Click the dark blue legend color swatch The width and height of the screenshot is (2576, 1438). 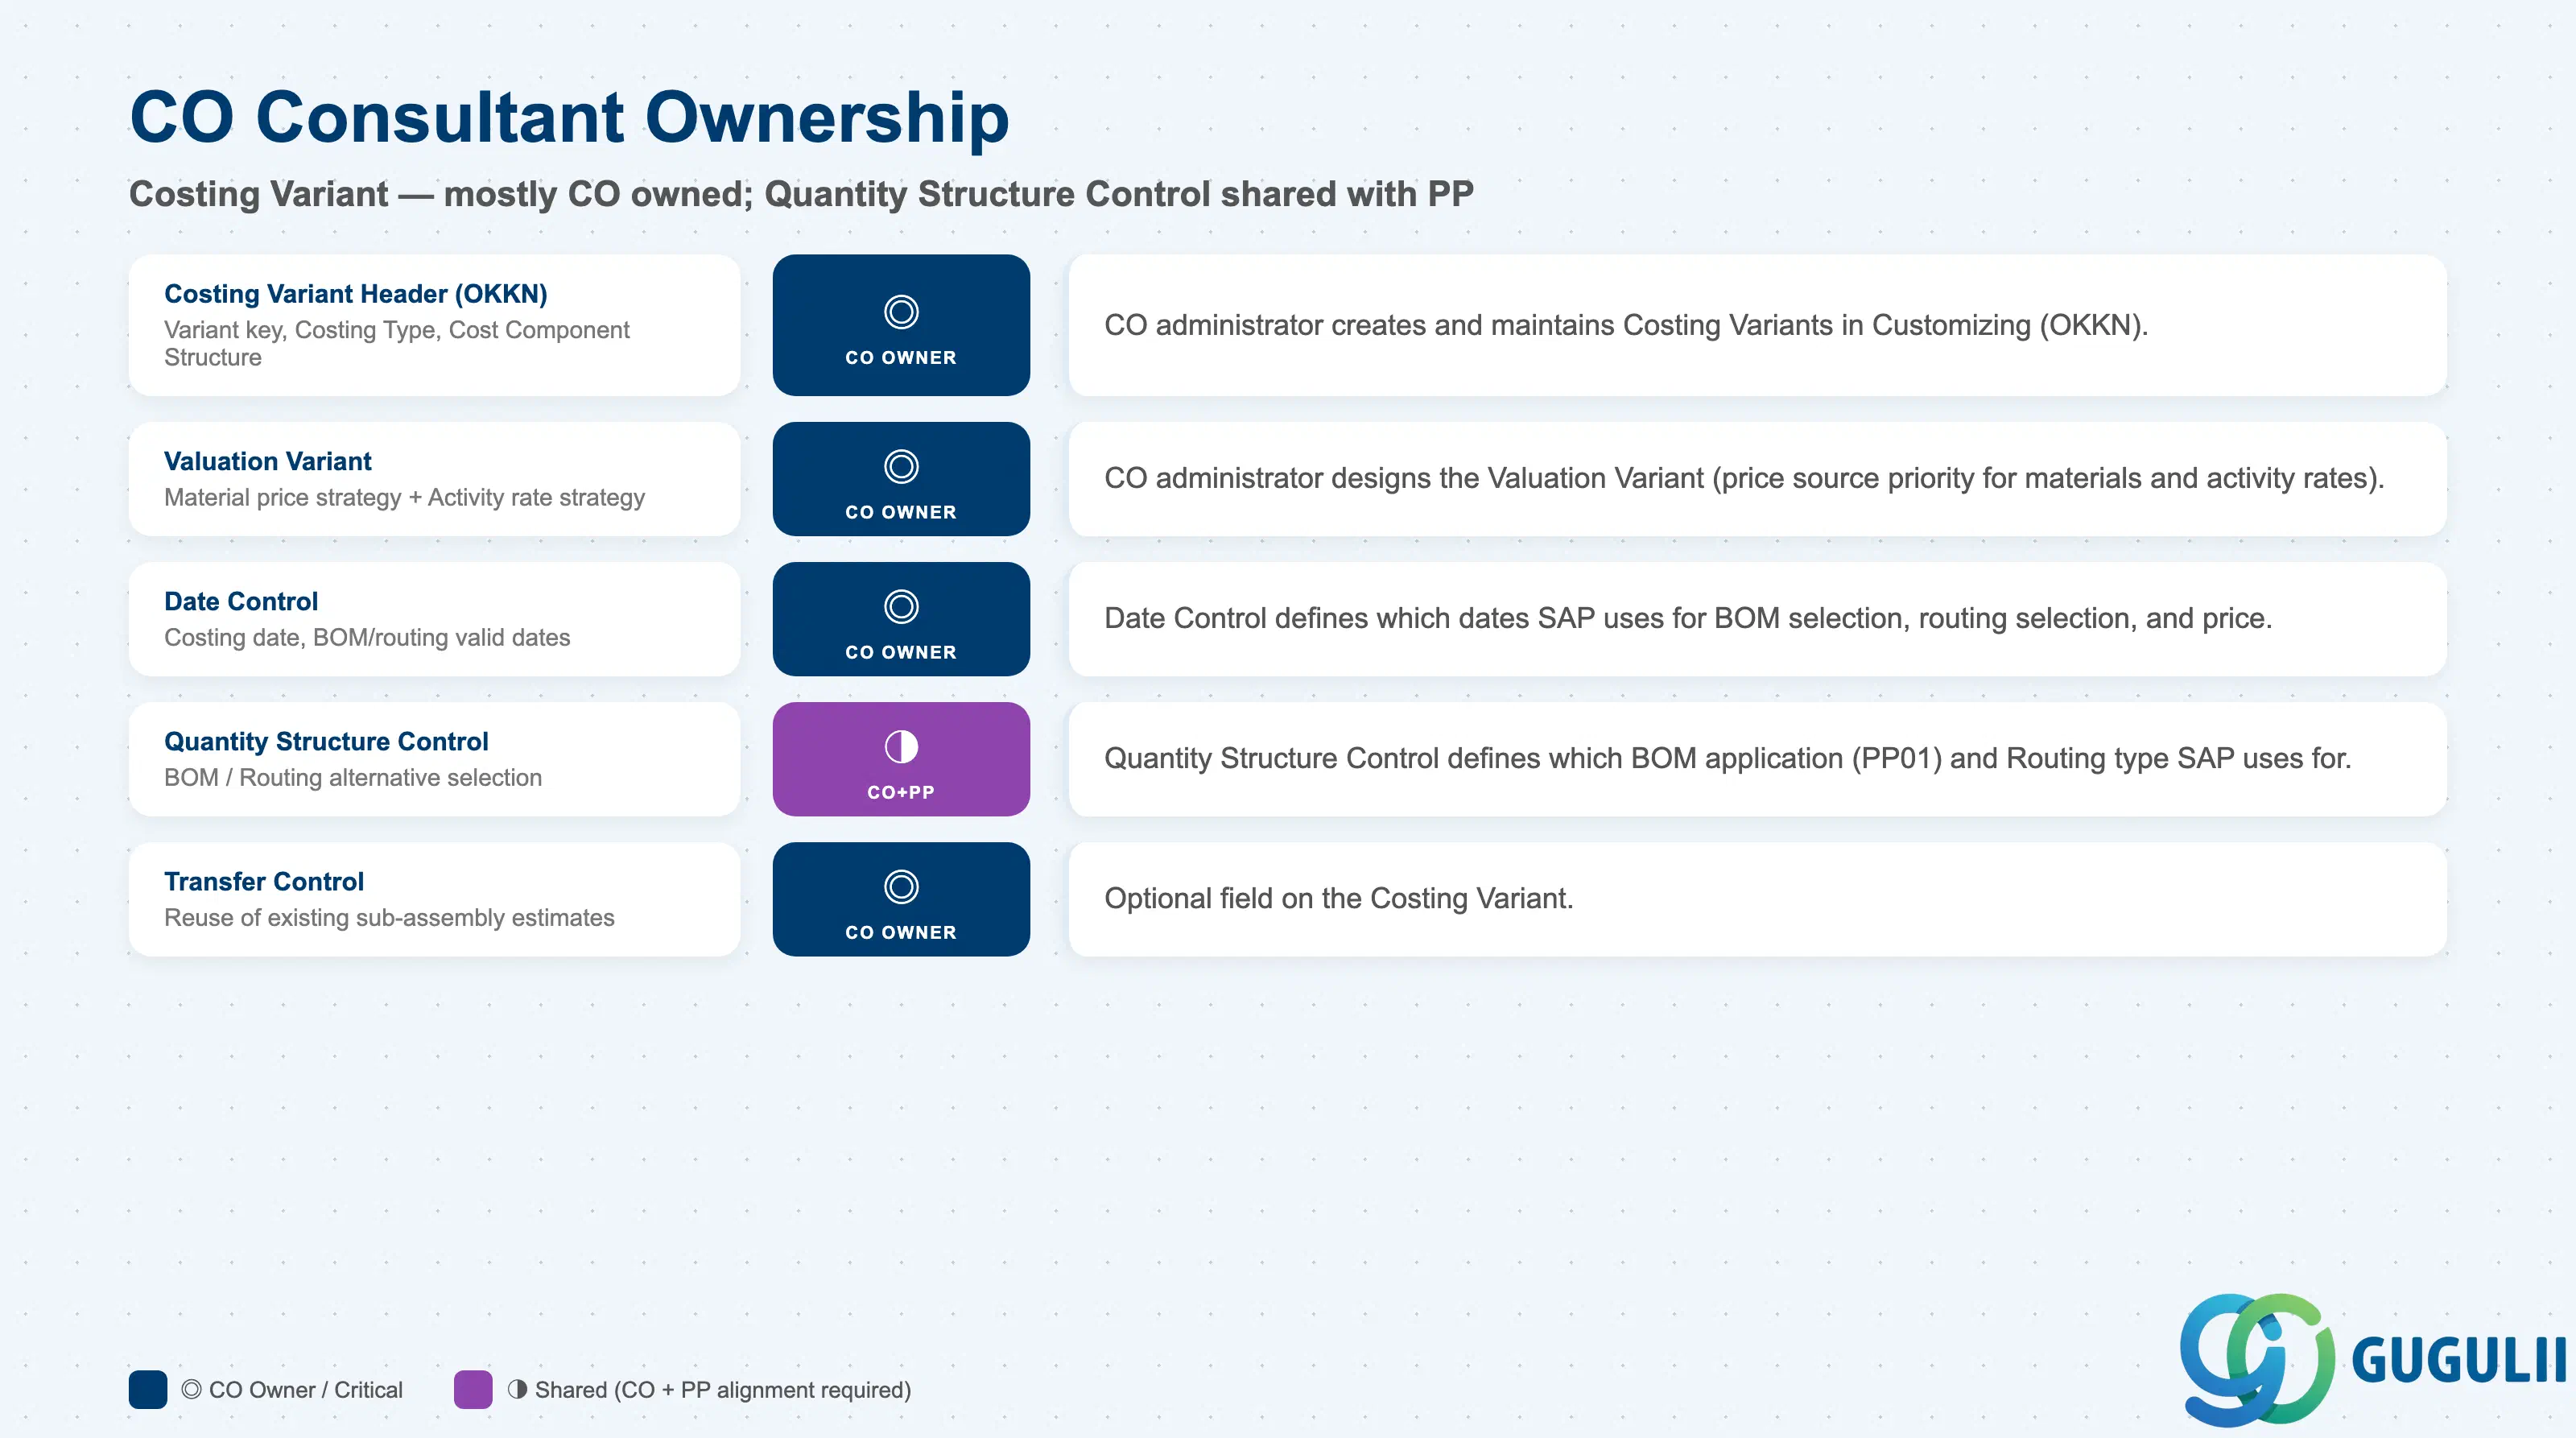click(x=148, y=1389)
